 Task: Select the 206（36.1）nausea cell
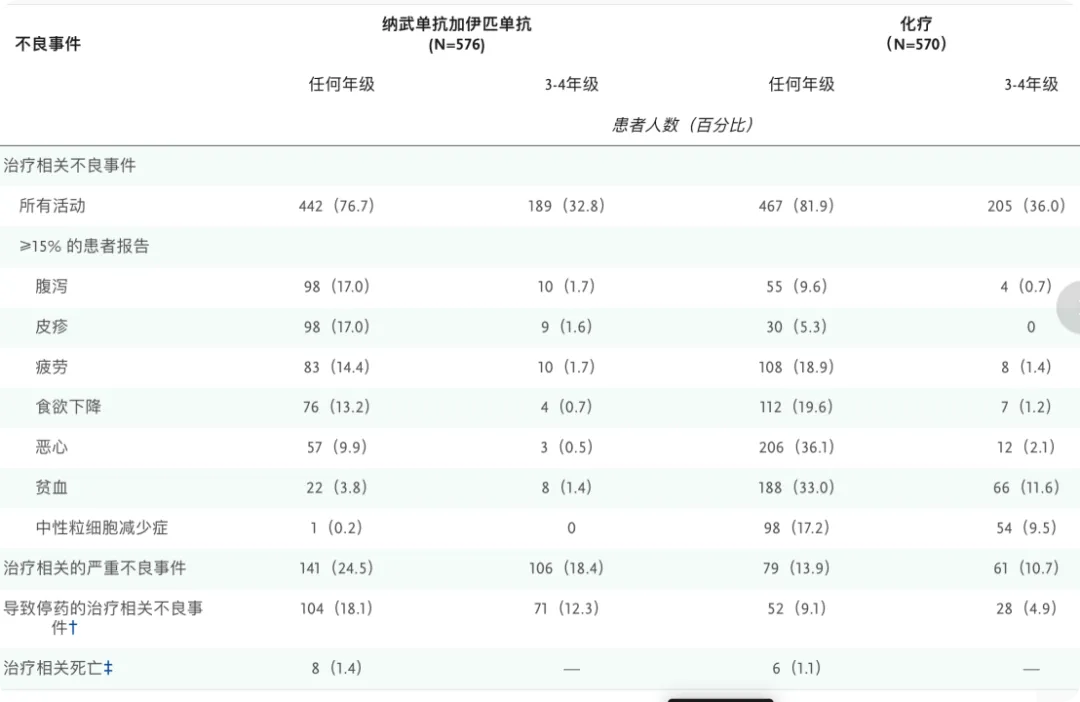796,447
